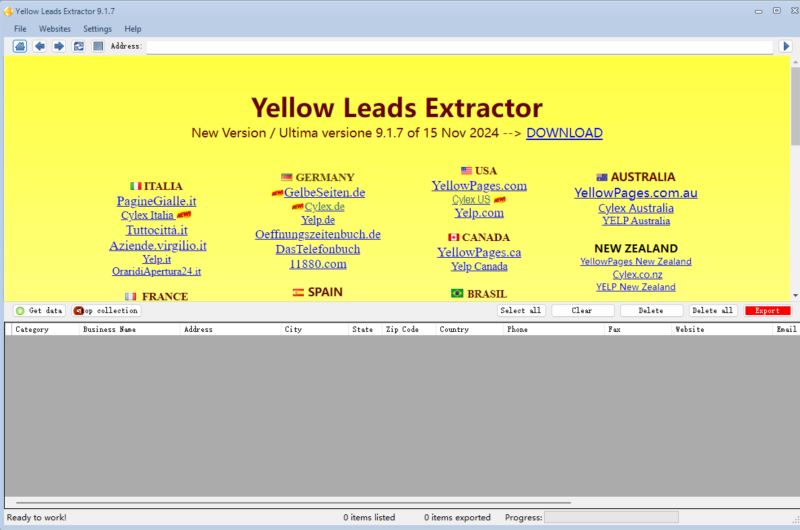Open the File menu

coord(20,29)
